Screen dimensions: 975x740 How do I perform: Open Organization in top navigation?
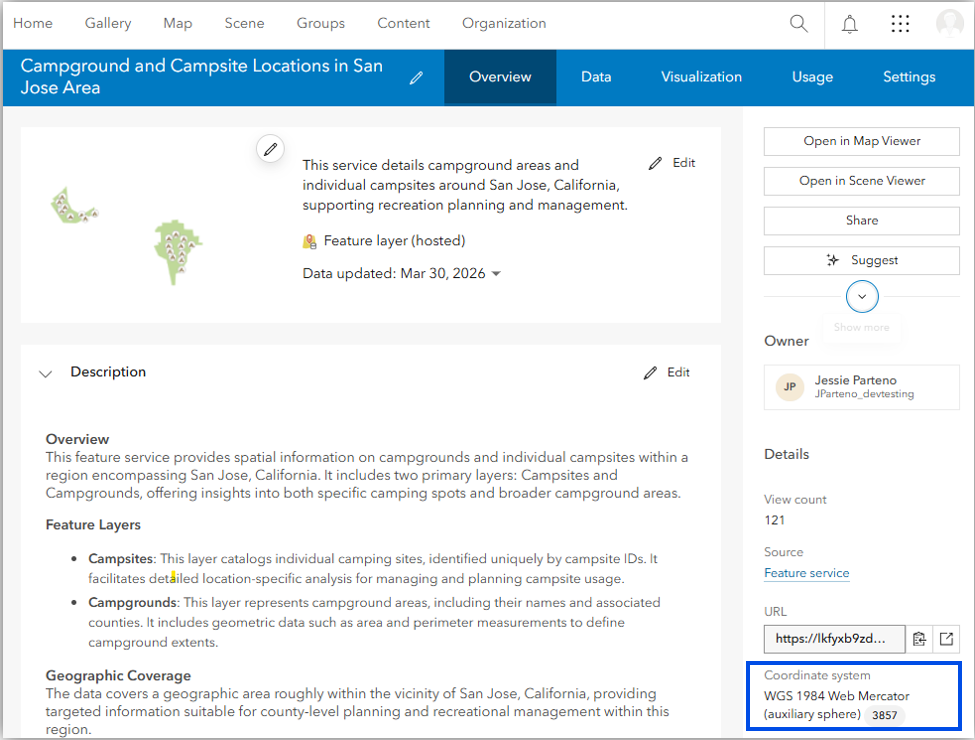[504, 24]
